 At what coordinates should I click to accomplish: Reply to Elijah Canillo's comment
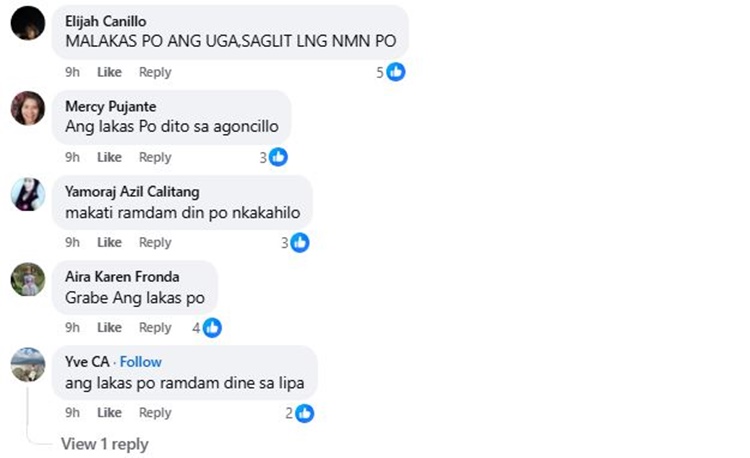155,72
